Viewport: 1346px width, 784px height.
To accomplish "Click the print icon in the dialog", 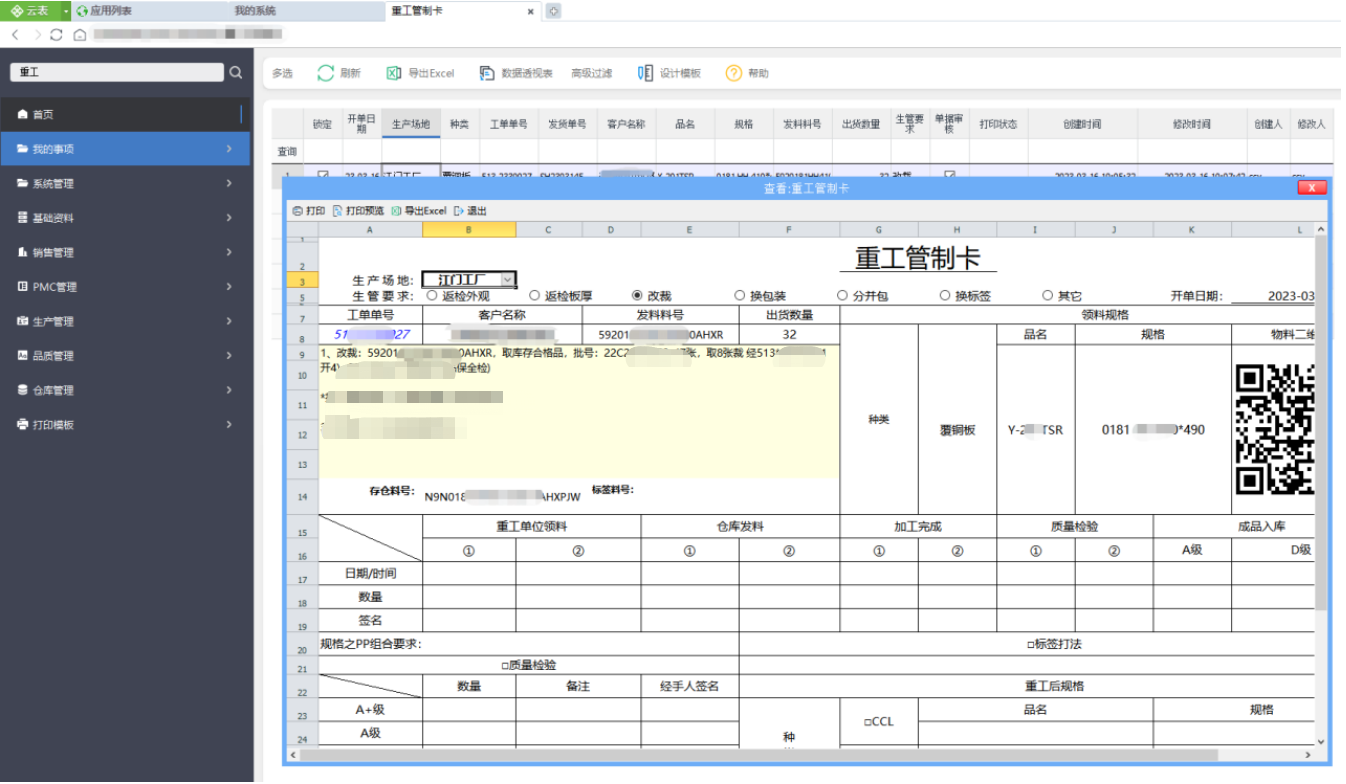I will 298,211.
